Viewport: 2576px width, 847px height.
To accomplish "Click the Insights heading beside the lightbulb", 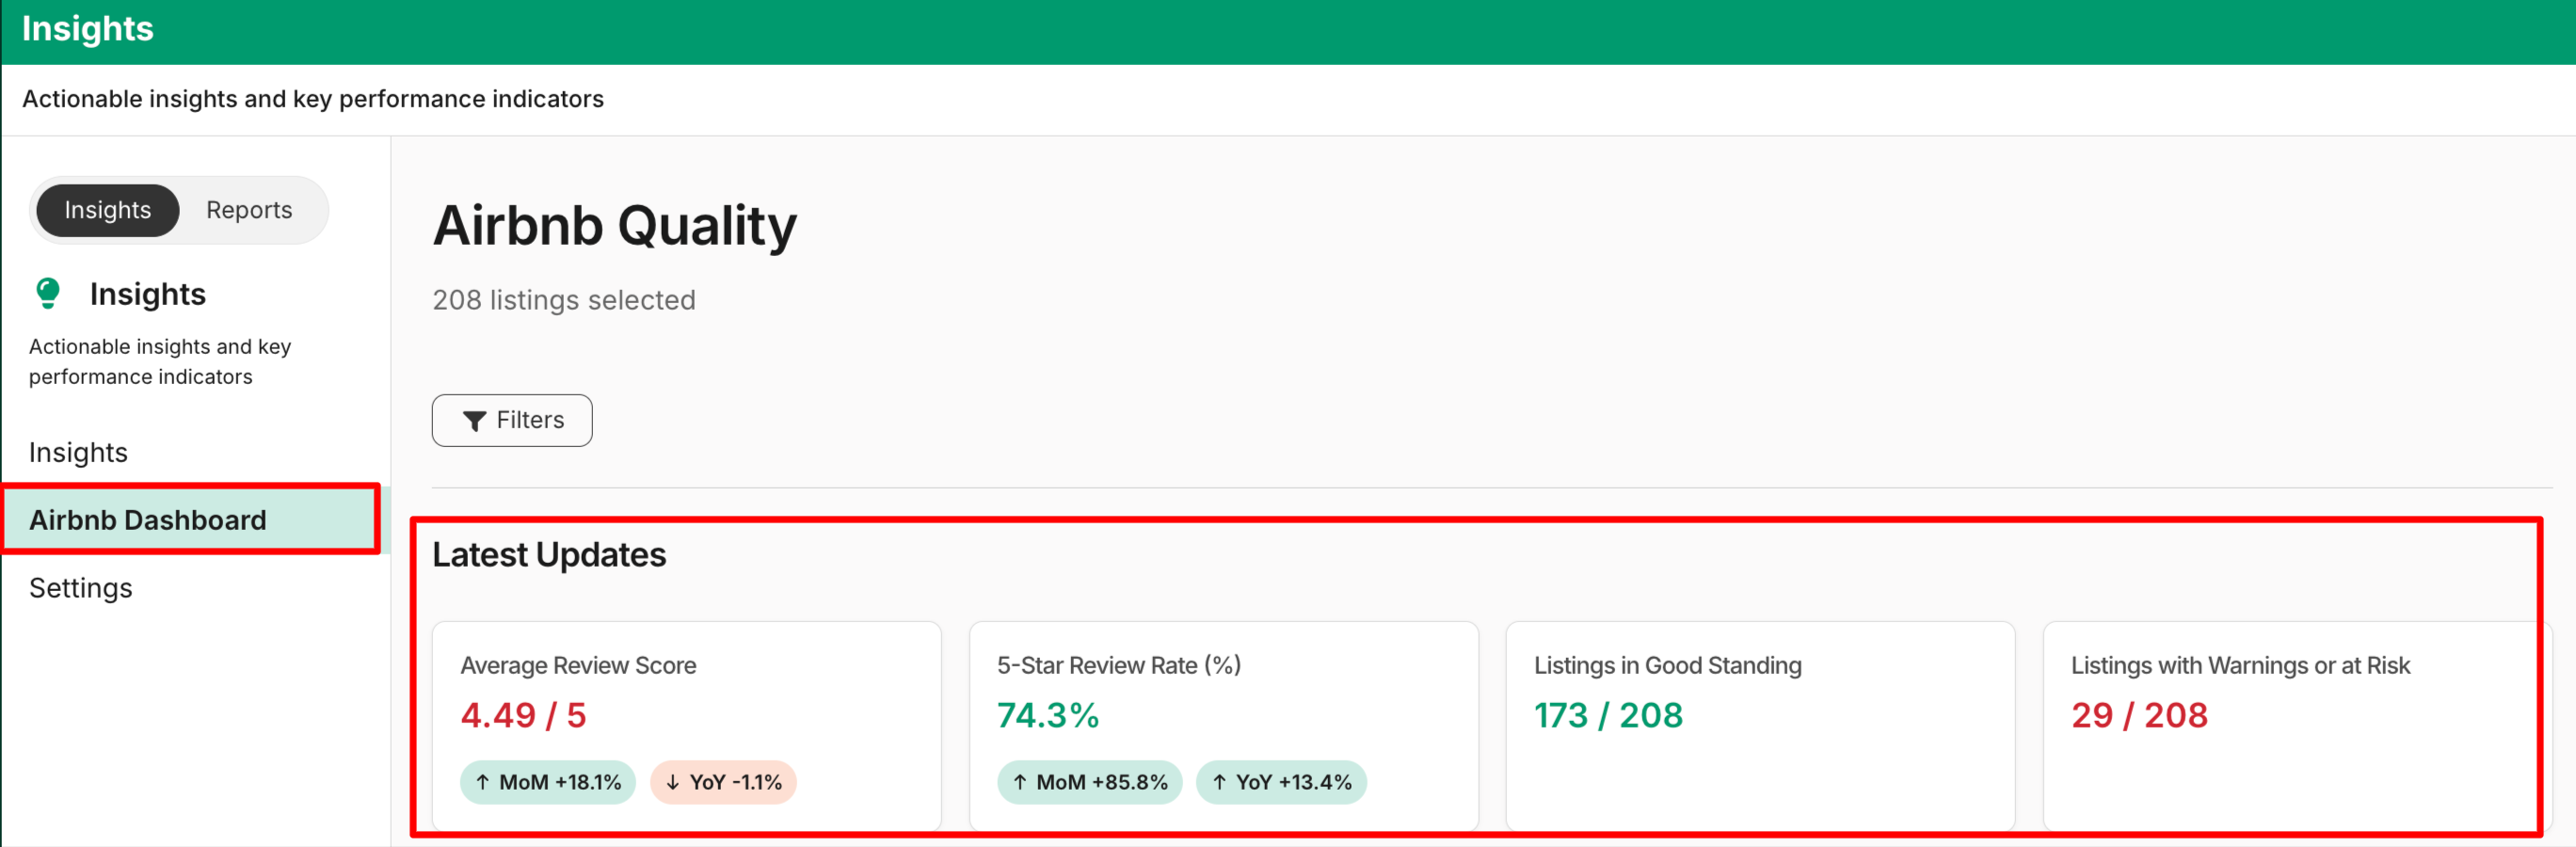I will pyautogui.click(x=148, y=294).
